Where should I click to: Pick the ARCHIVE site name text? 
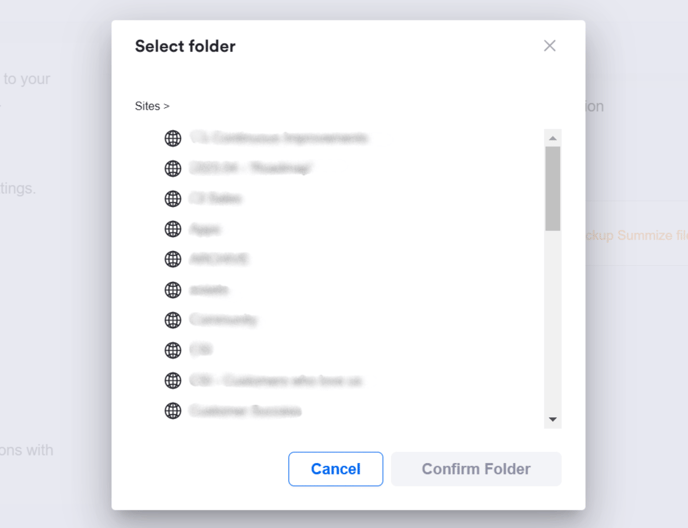point(219,259)
